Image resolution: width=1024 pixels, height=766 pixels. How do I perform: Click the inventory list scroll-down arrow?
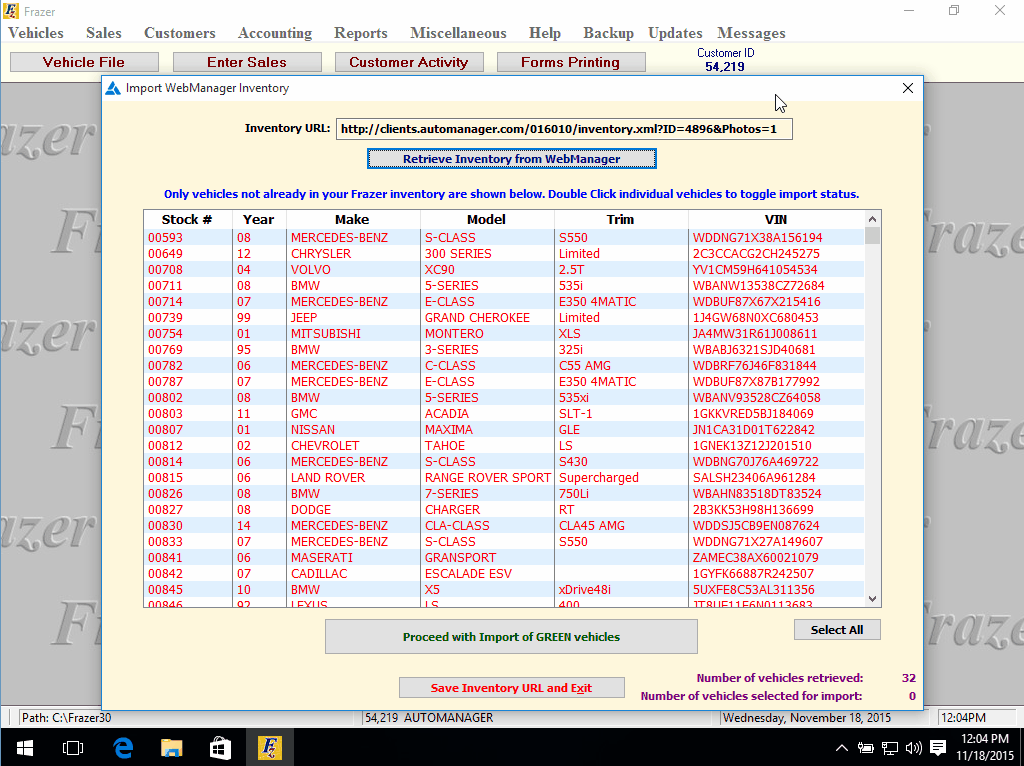coord(872,599)
